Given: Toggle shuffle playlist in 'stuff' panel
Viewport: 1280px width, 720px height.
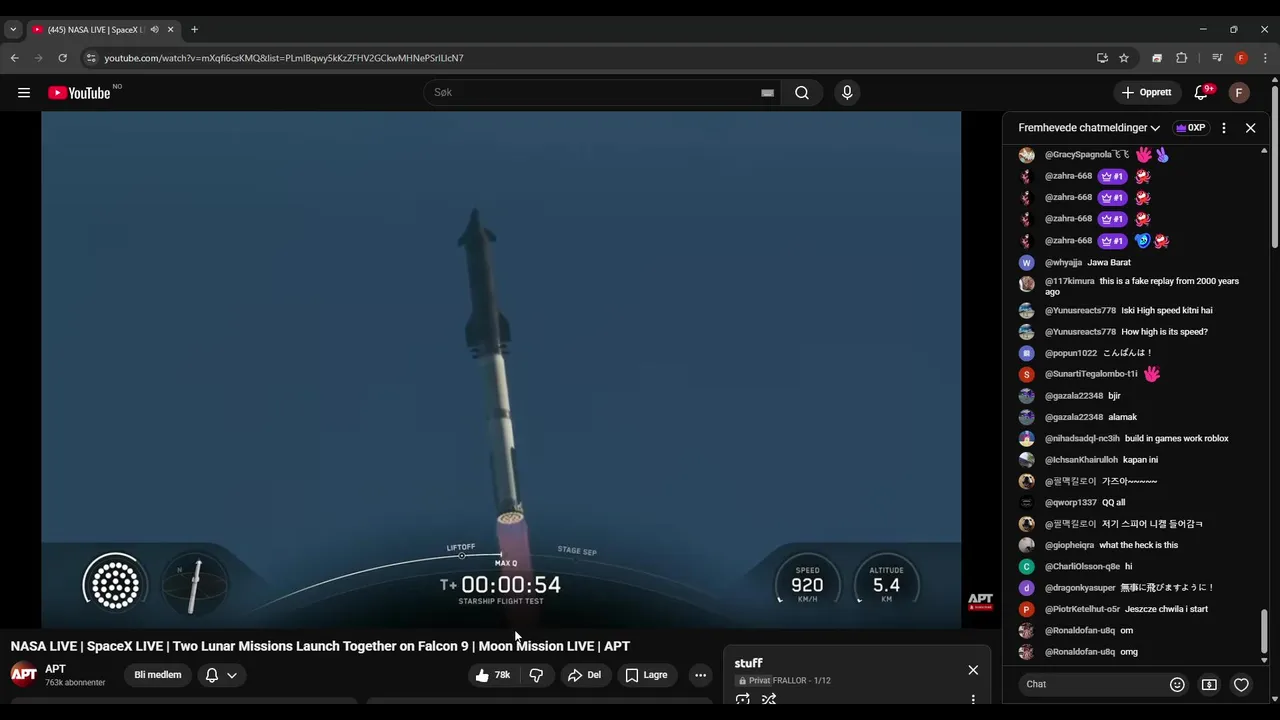Looking at the screenshot, I should 768,699.
